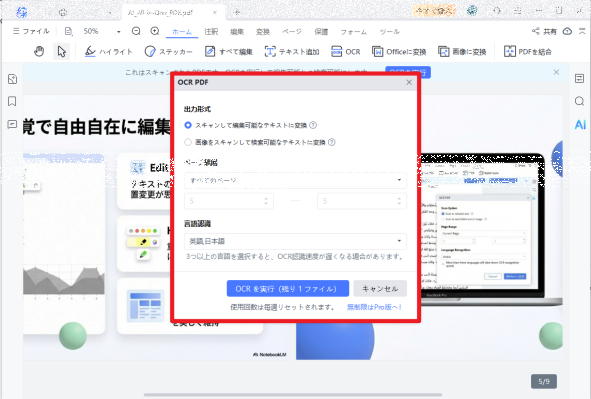Click the PDFを結合 merge tool
Image resolution: width=591 pixels, height=399 pixels.
point(528,52)
